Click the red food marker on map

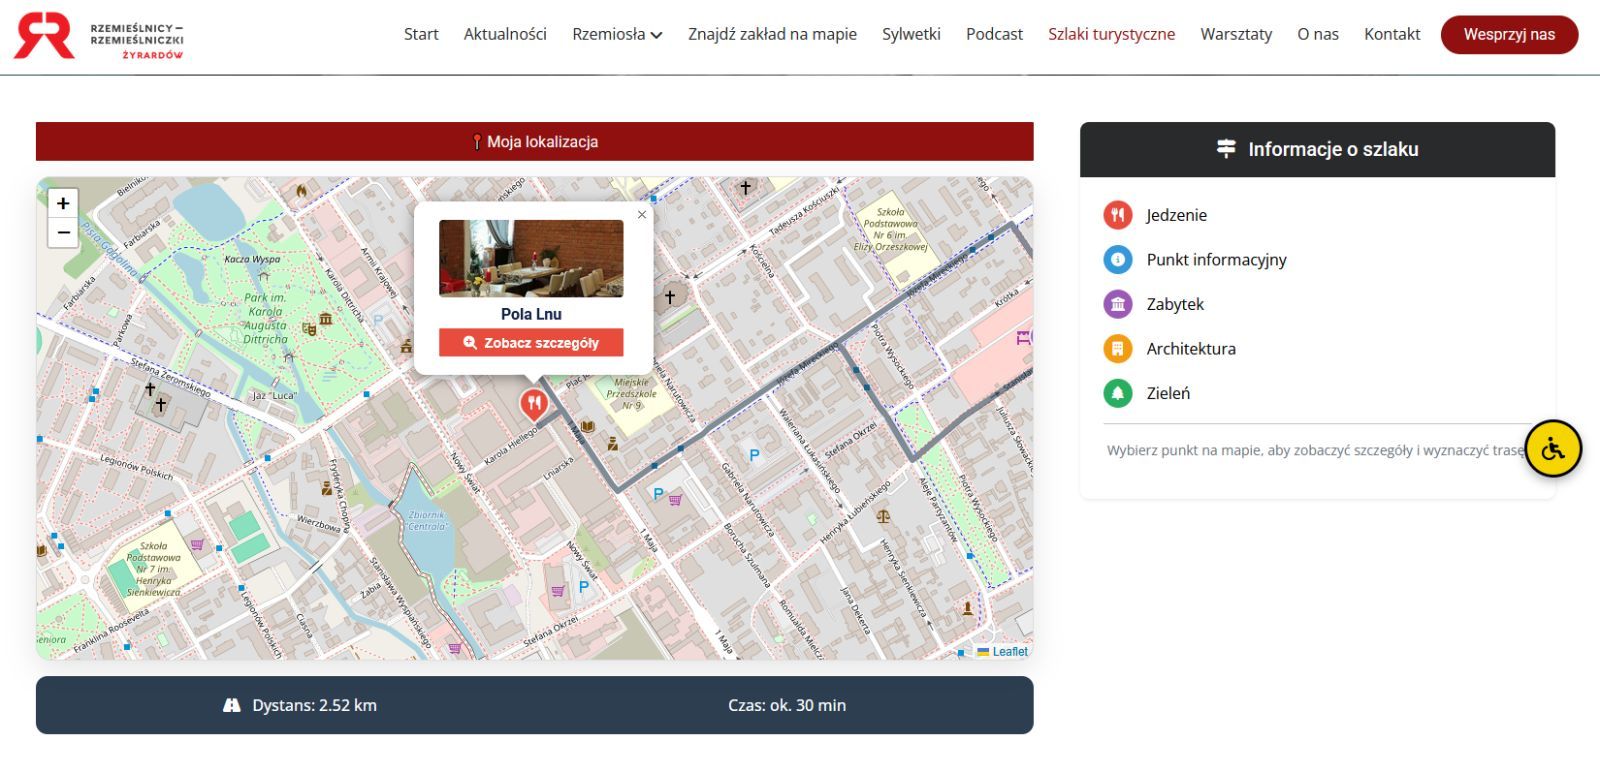click(x=534, y=404)
